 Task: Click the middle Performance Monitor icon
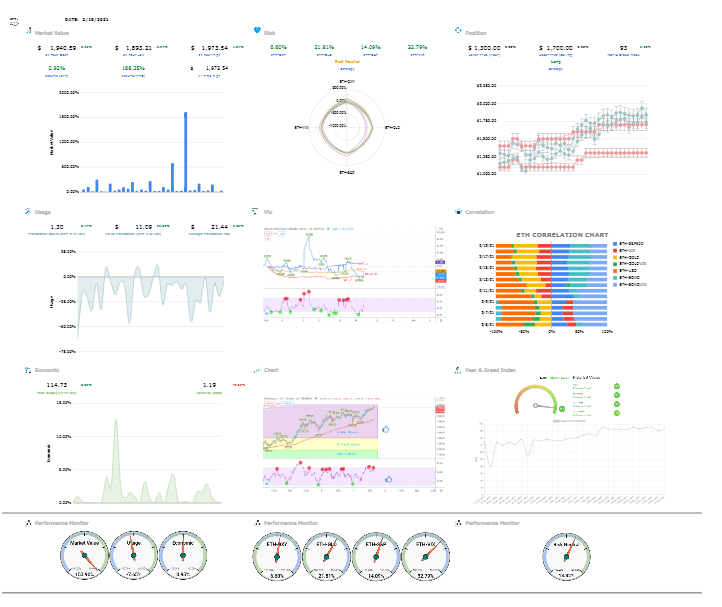click(257, 523)
